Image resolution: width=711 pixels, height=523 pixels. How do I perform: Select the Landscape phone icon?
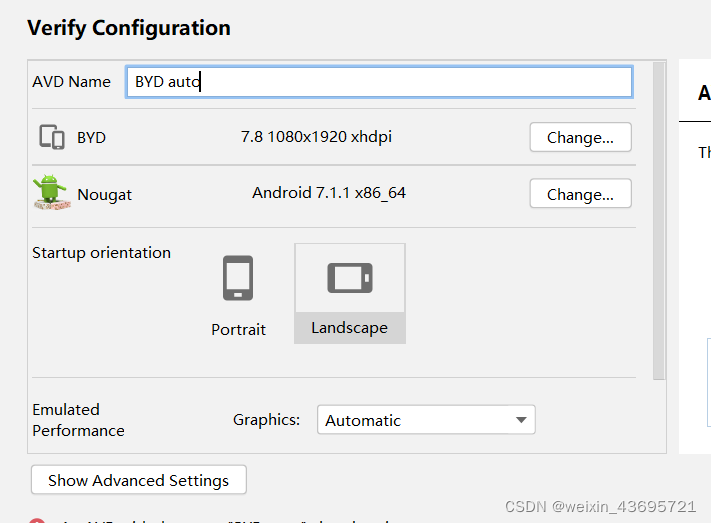pos(350,278)
